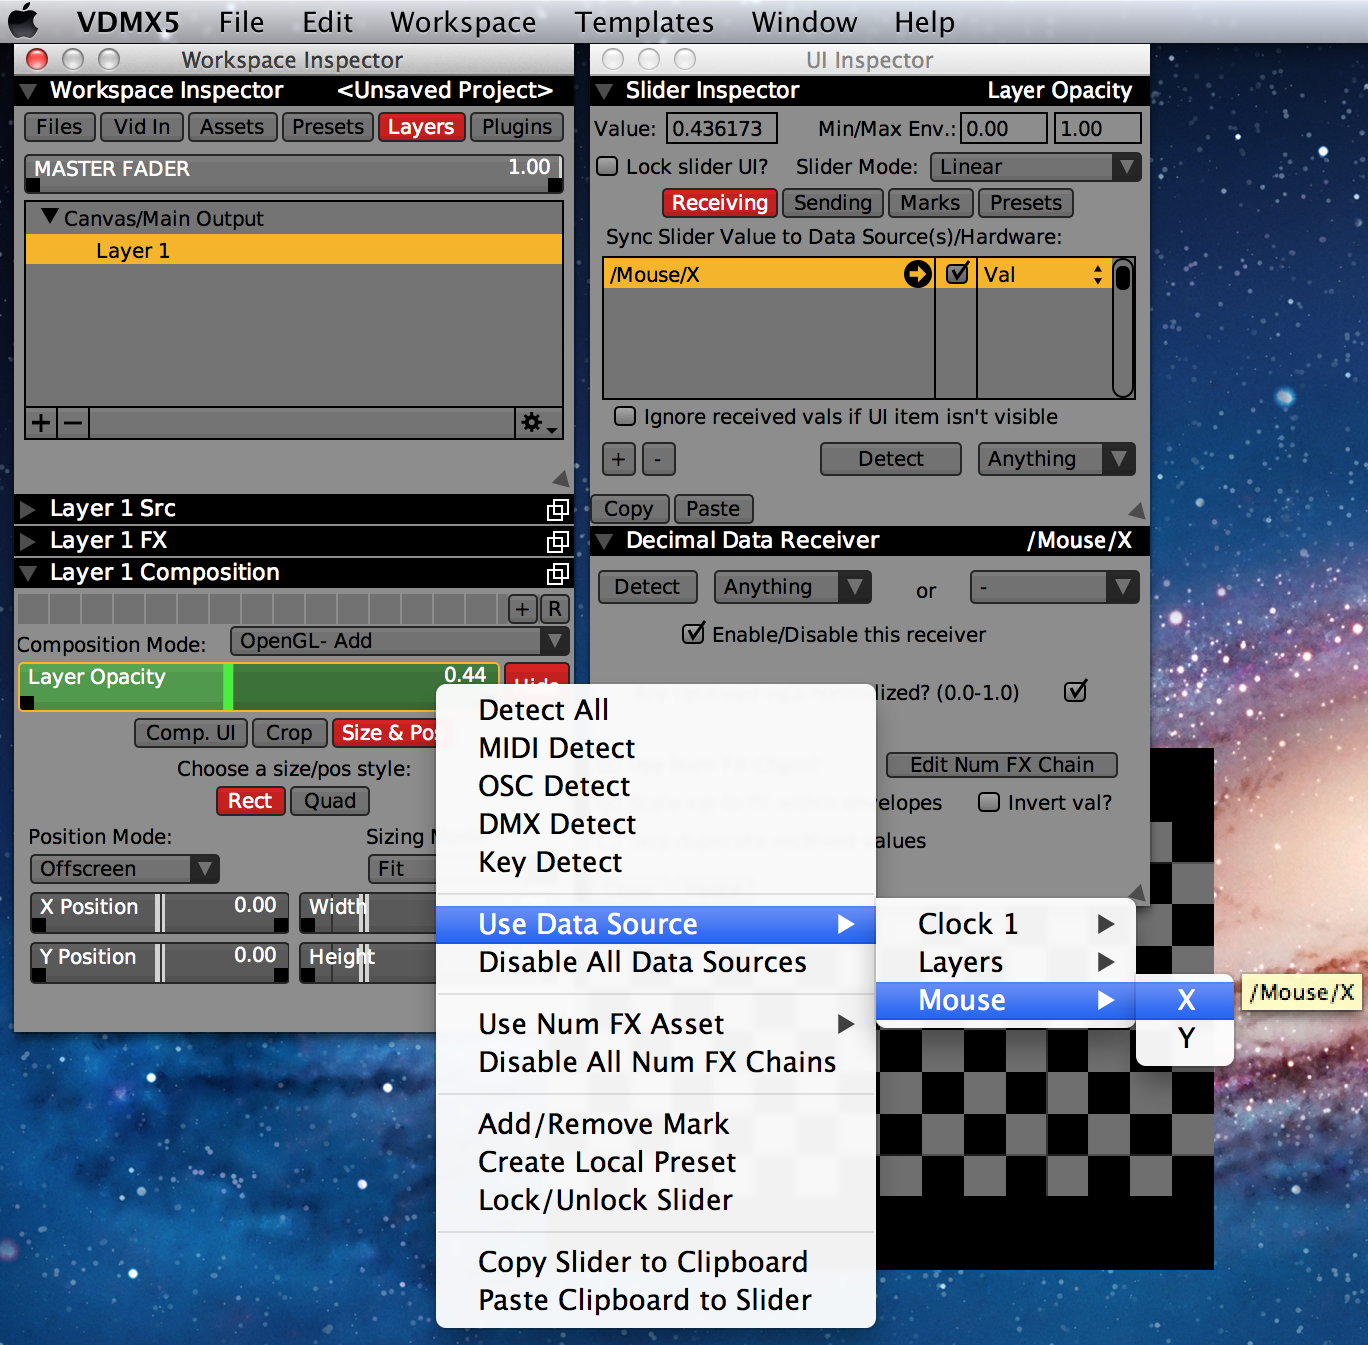Switch to the Marks tab
The width and height of the screenshot is (1368, 1345).
click(x=930, y=203)
